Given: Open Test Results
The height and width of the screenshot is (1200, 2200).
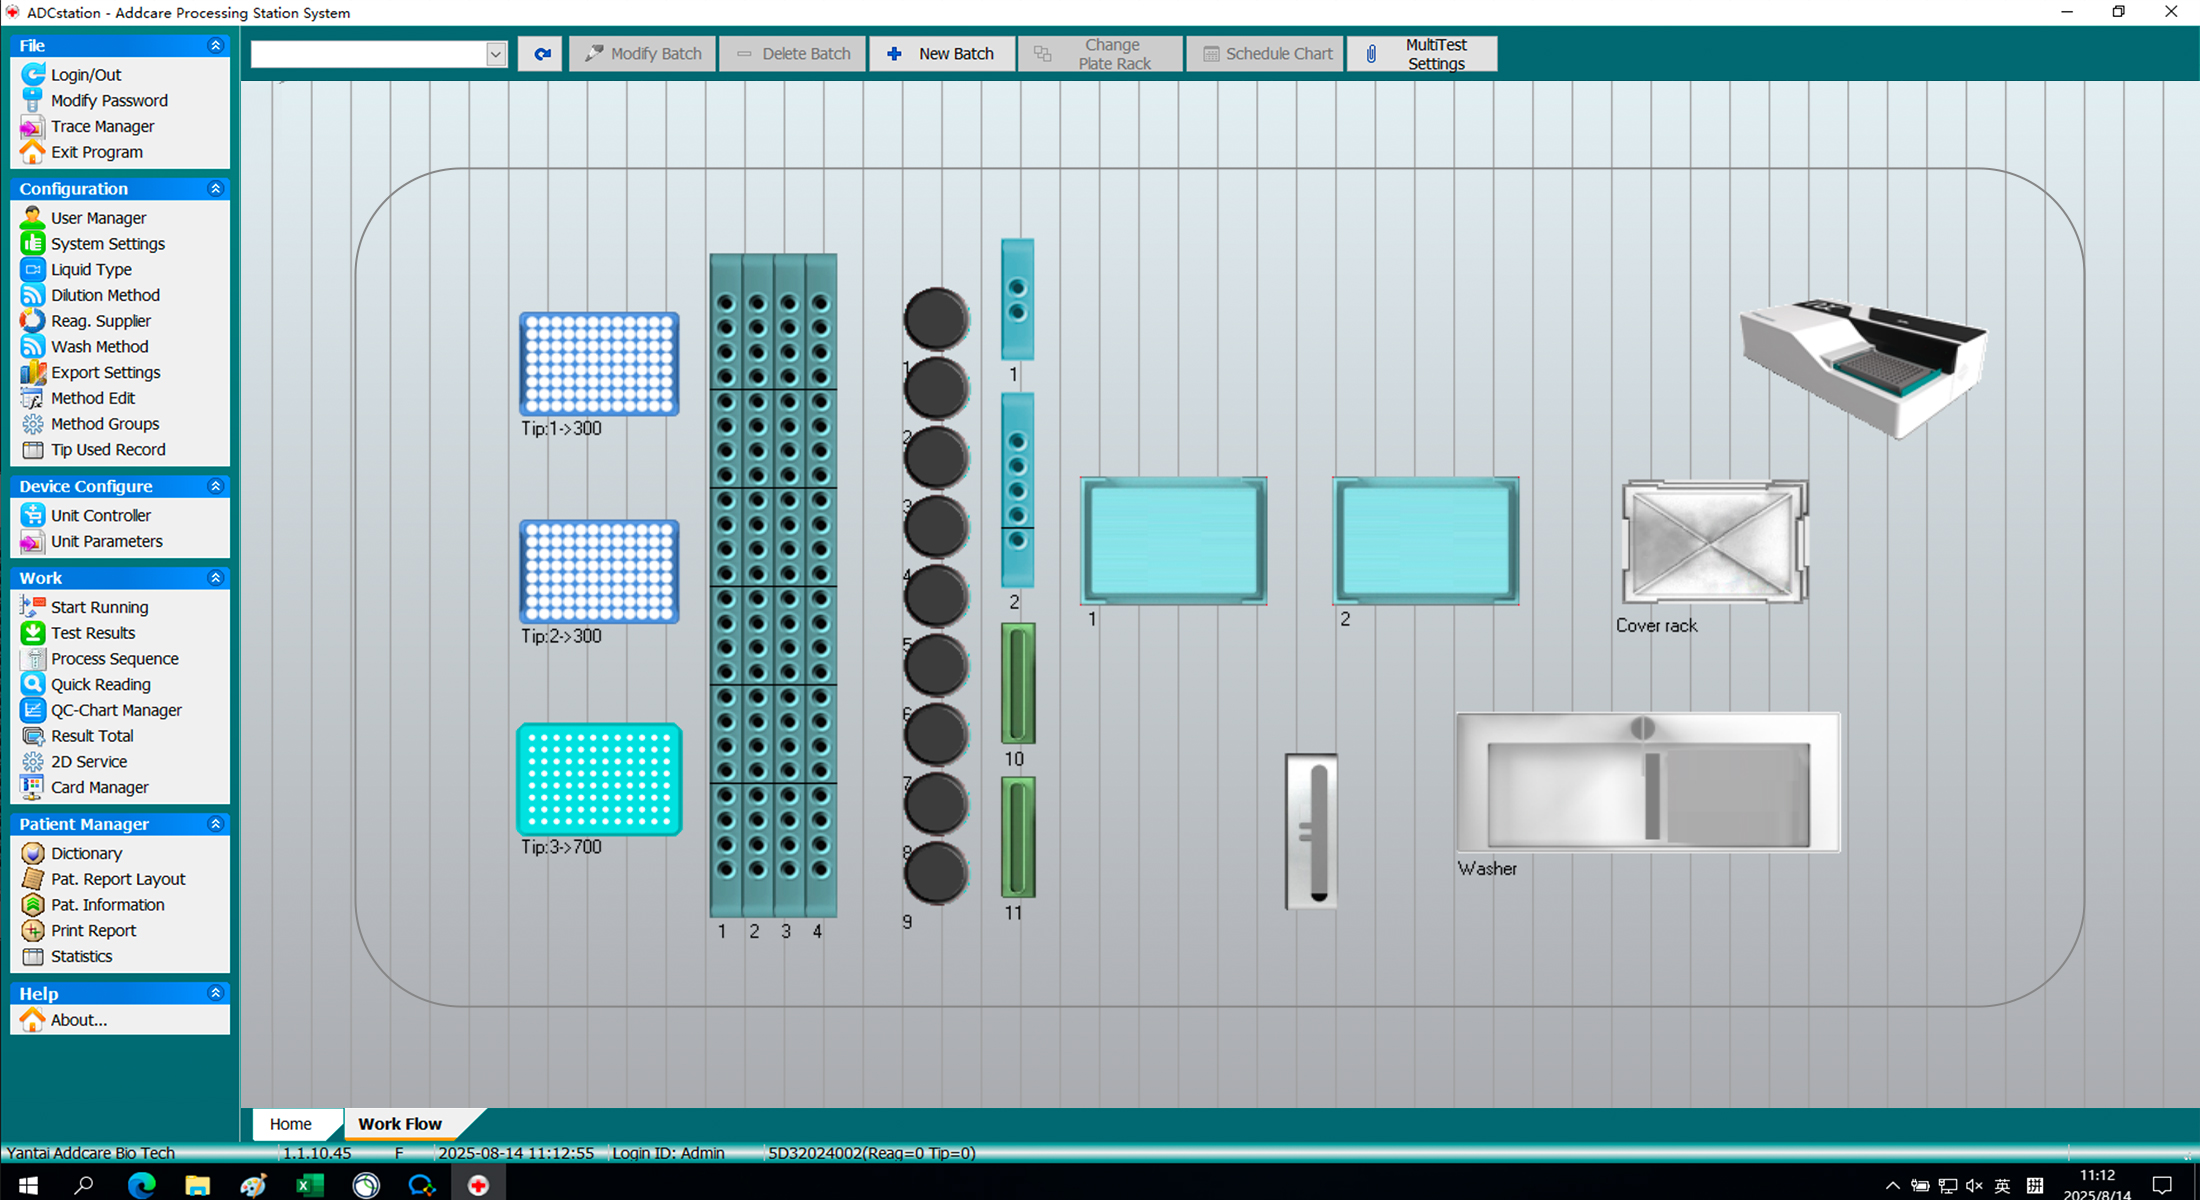Looking at the screenshot, I should tap(93, 632).
